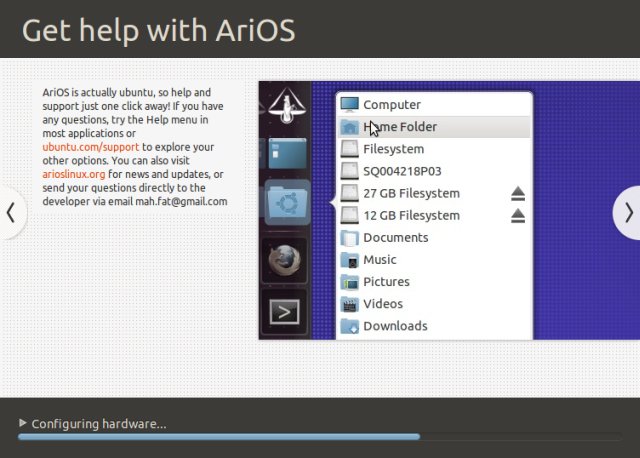Open Pictures from the quicklist

(x=434, y=282)
